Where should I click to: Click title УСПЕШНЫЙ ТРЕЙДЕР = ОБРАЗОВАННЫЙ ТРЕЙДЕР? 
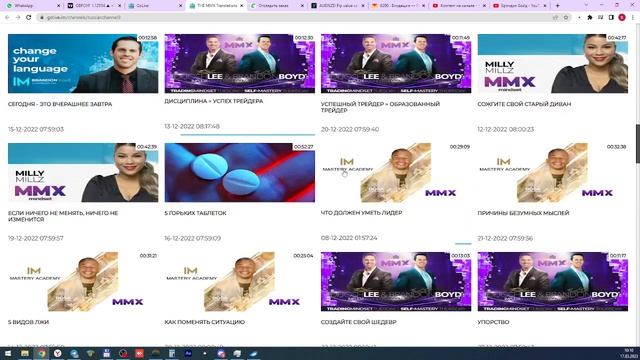coord(380,107)
